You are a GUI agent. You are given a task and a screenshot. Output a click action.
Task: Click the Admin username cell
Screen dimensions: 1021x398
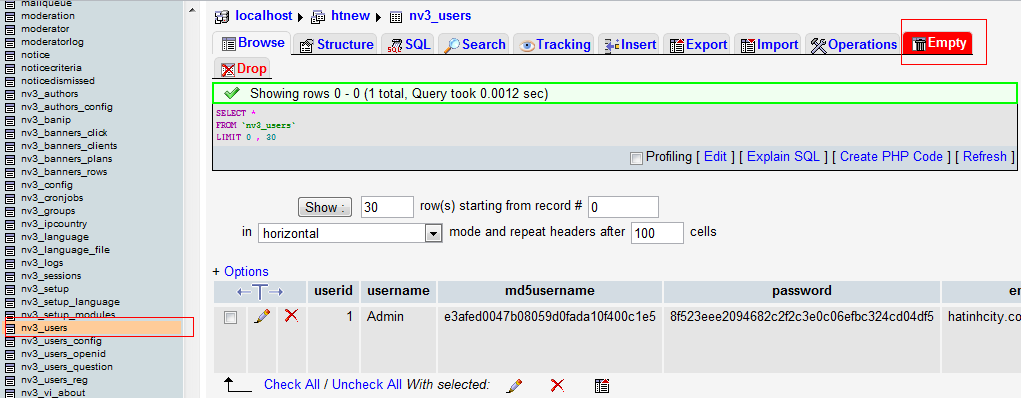point(399,339)
